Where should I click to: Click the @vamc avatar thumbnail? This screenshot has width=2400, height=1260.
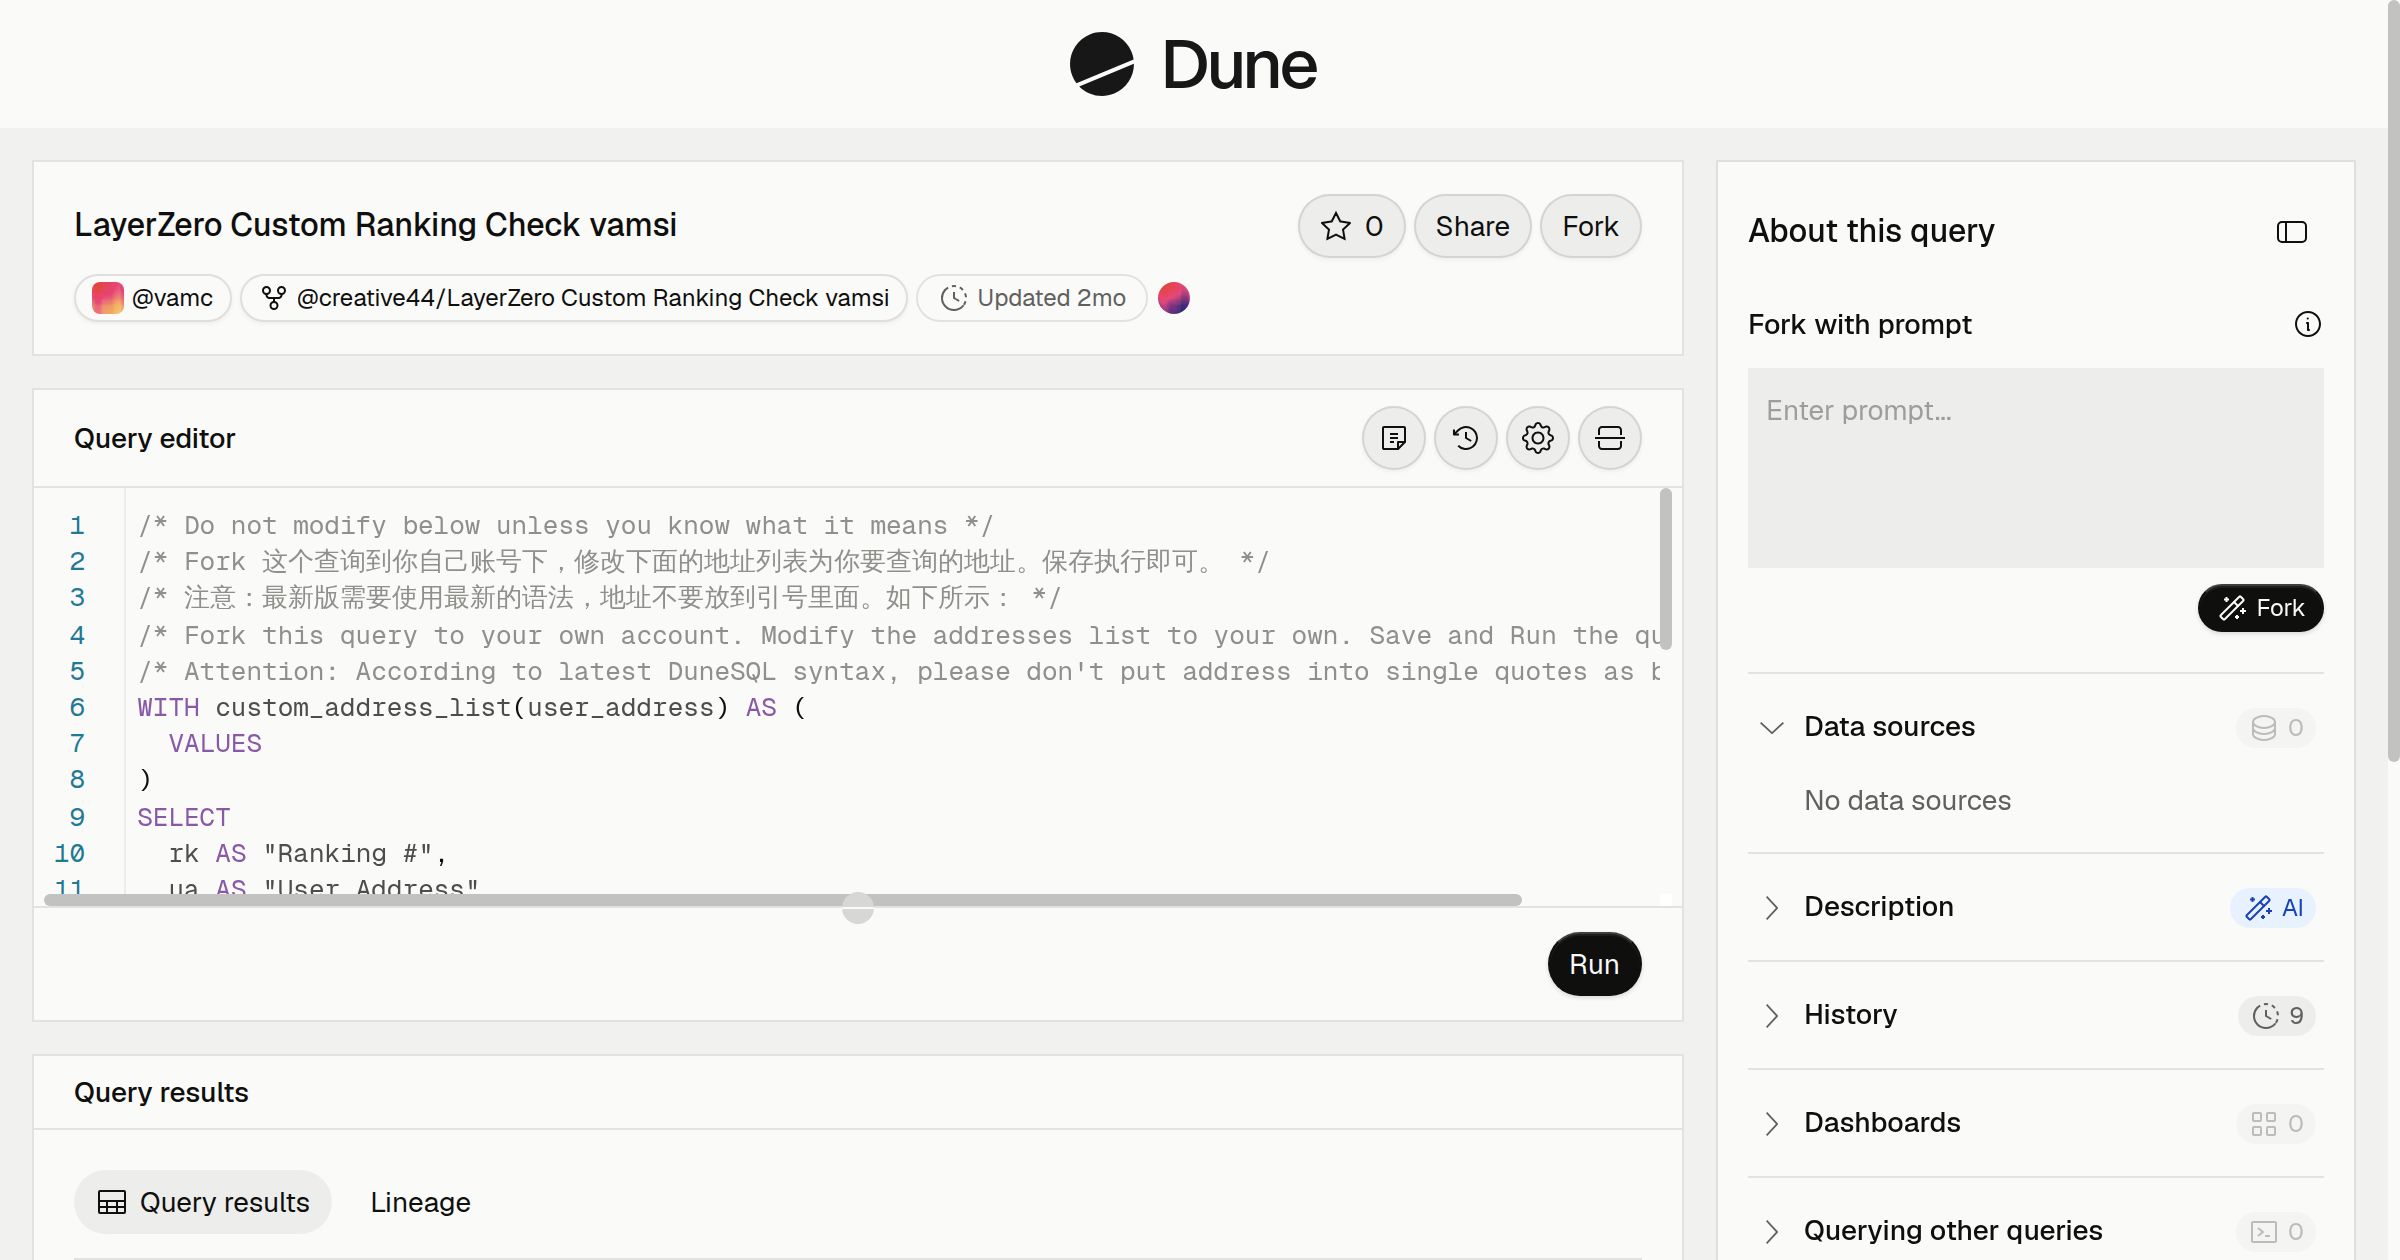[107, 298]
